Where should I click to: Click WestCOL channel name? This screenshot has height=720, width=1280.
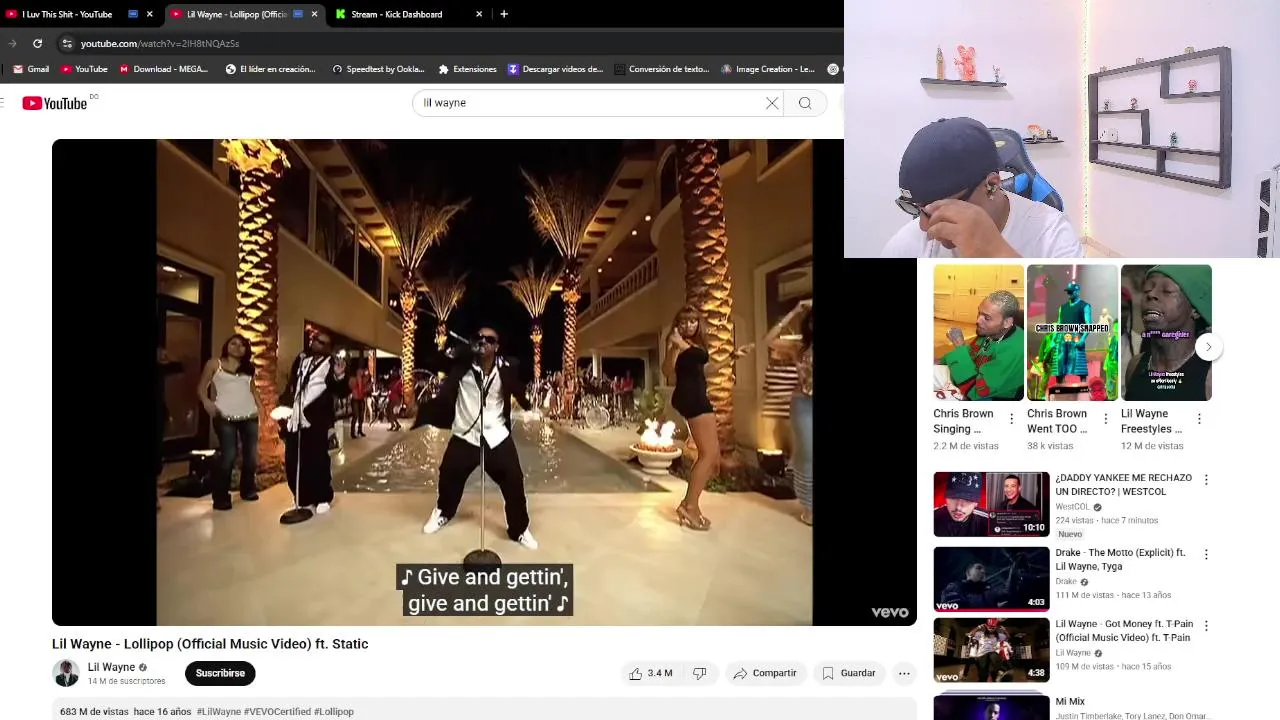click(x=1072, y=507)
